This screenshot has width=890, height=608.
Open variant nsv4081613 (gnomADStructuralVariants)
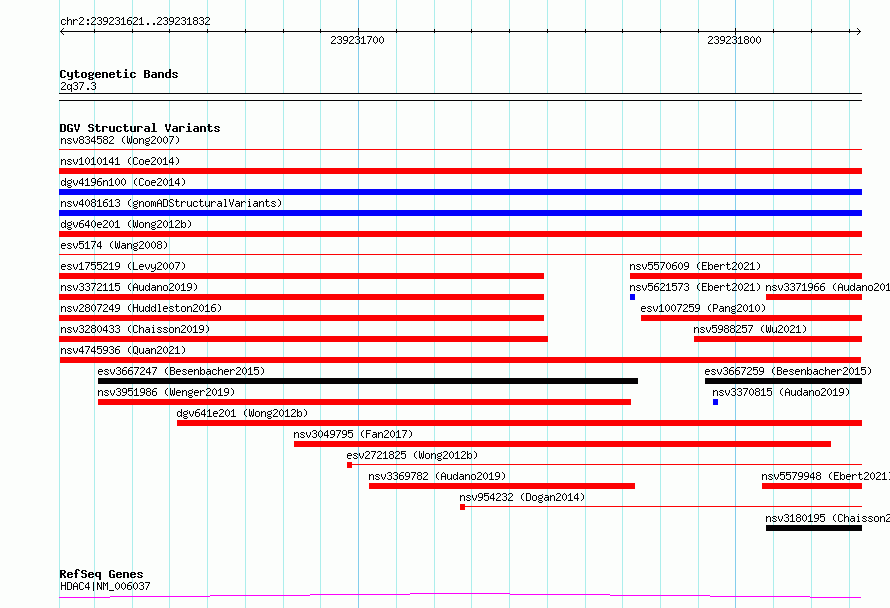[x=171, y=203]
